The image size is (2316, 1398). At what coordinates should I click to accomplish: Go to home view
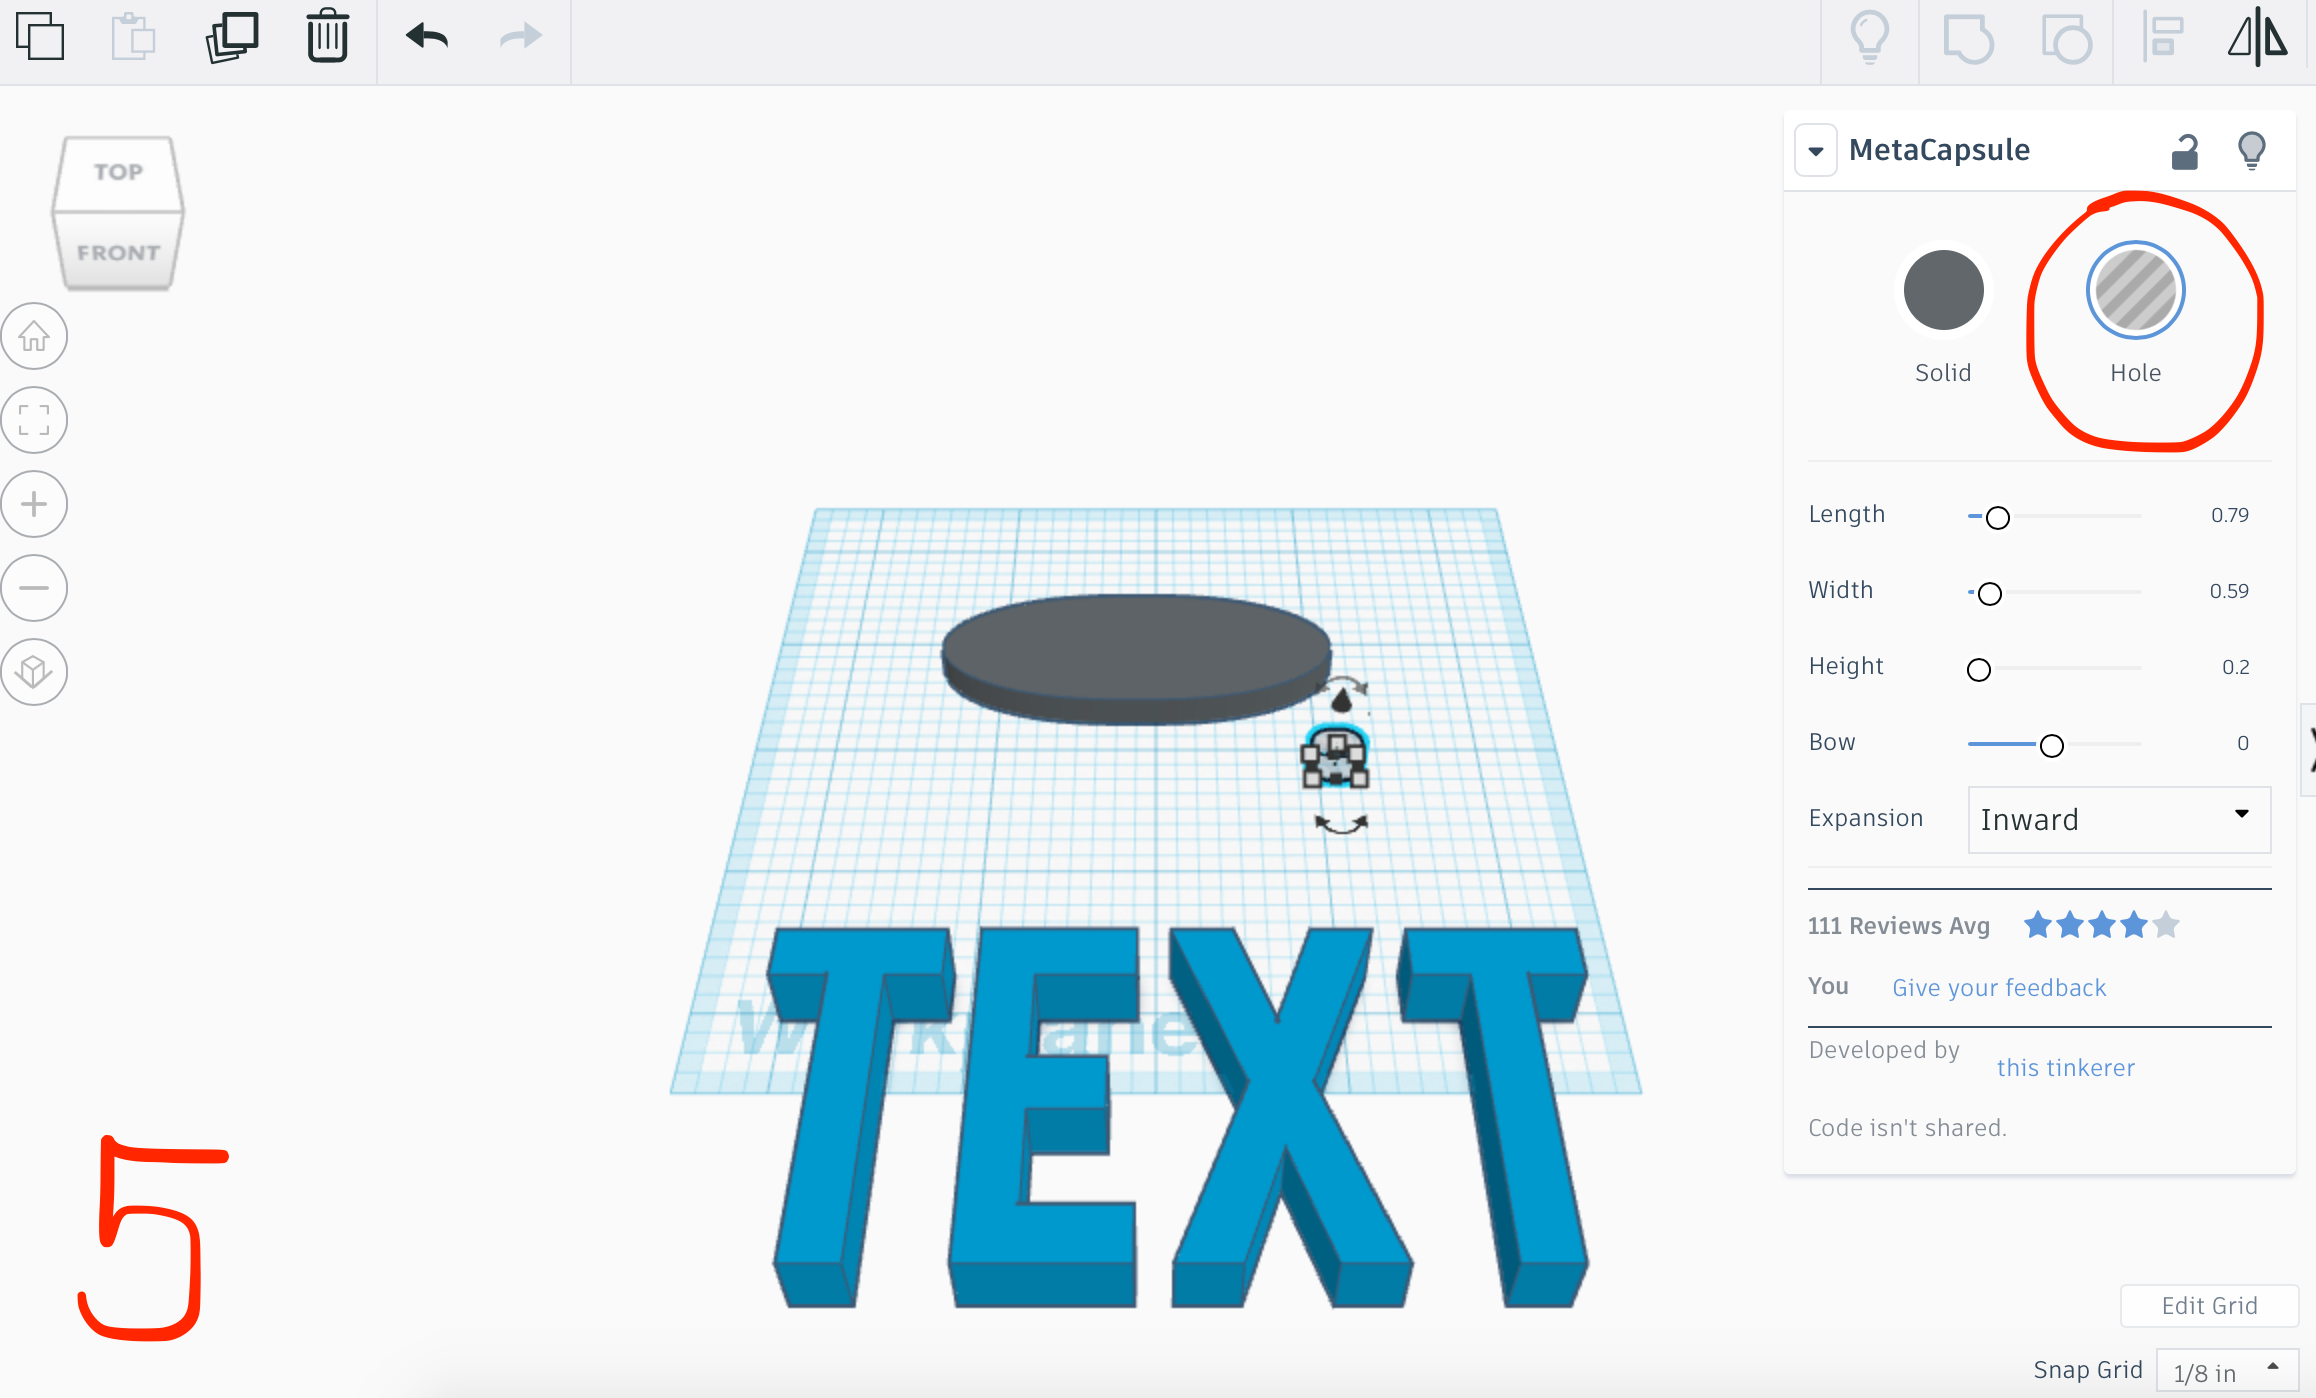pyautogui.click(x=34, y=336)
